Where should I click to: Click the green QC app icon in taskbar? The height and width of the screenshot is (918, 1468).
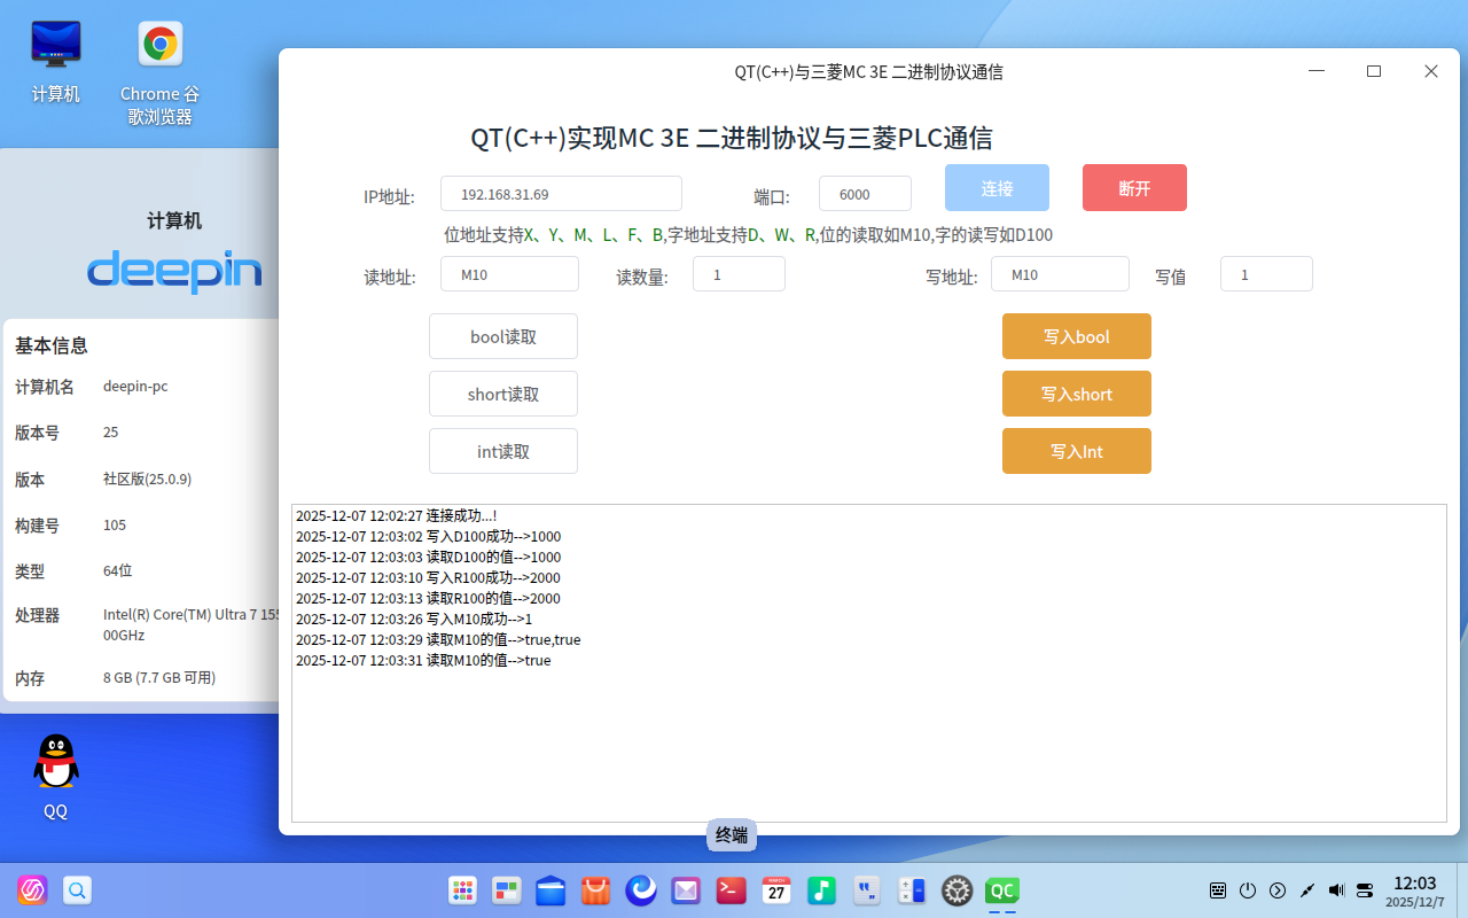coord(1002,890)
